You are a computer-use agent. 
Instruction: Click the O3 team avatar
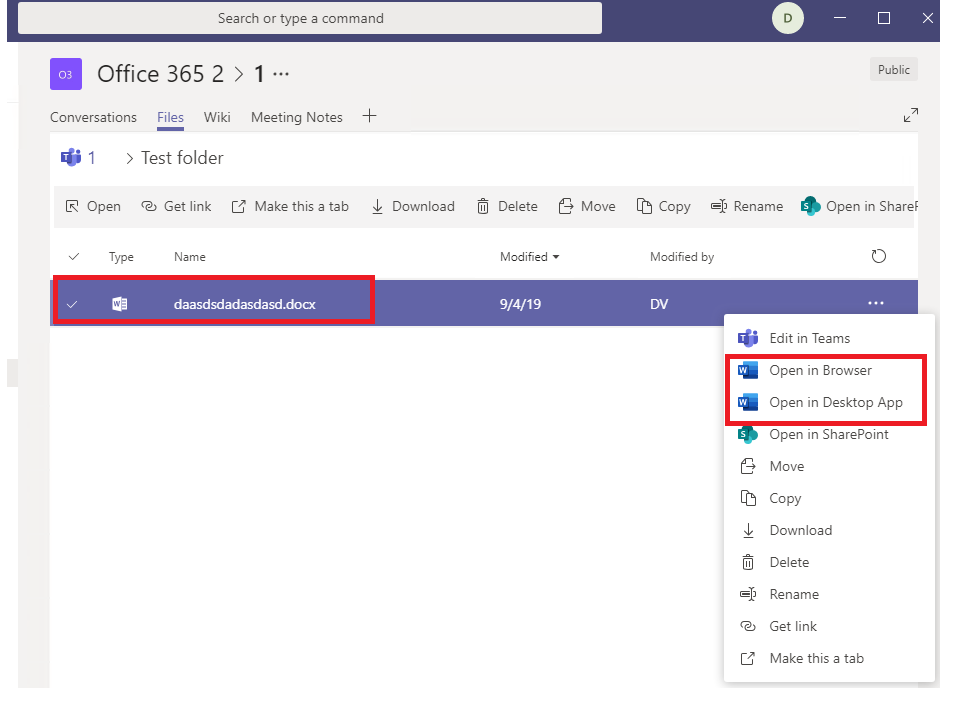[x=66, y=74]
